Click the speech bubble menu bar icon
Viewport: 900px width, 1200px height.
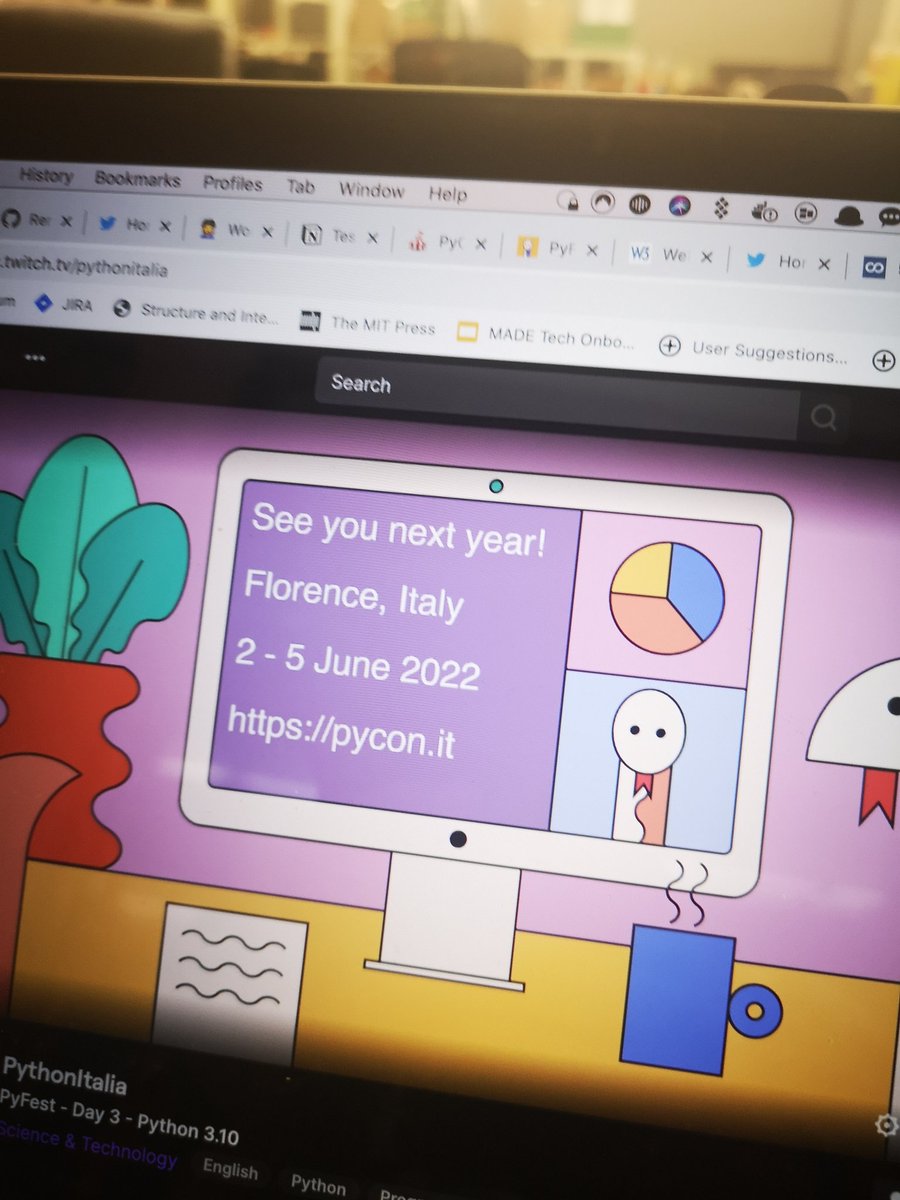(x=888, y=217)
